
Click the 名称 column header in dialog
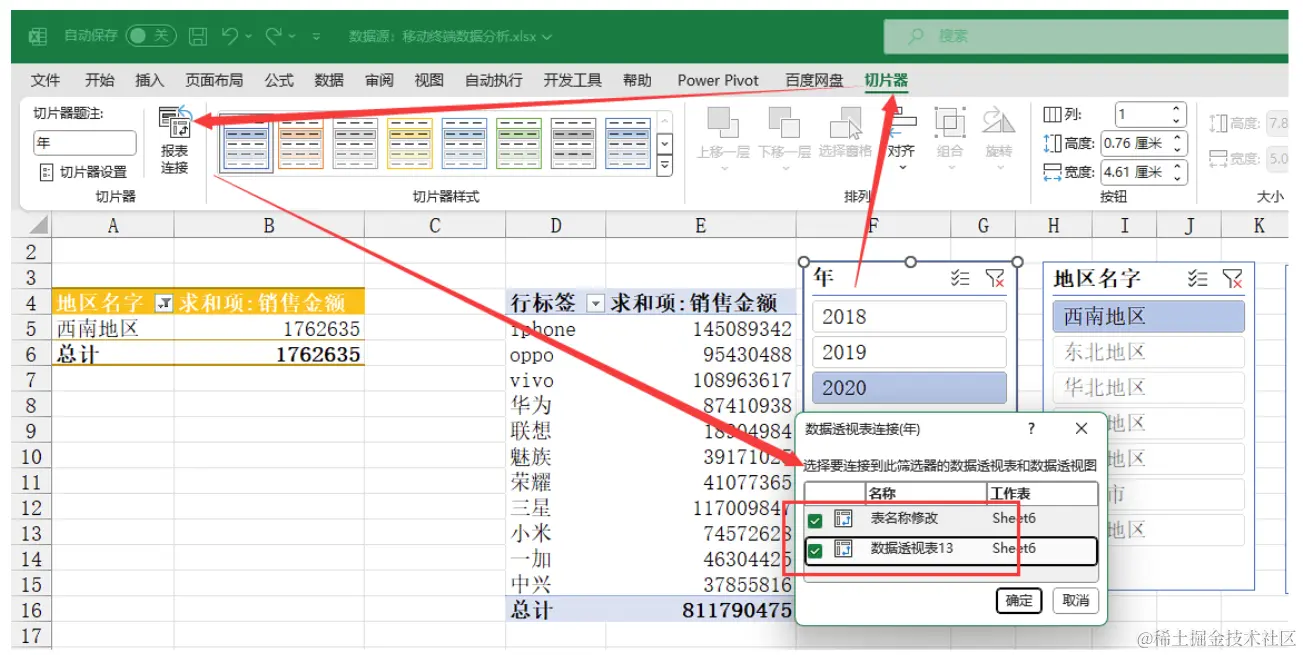pos(926,494)
